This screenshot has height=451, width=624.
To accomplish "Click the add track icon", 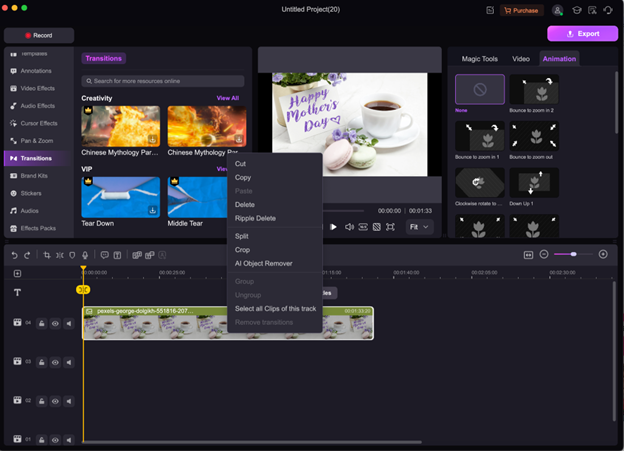I will pyautogui.click(x=18, y=273).
